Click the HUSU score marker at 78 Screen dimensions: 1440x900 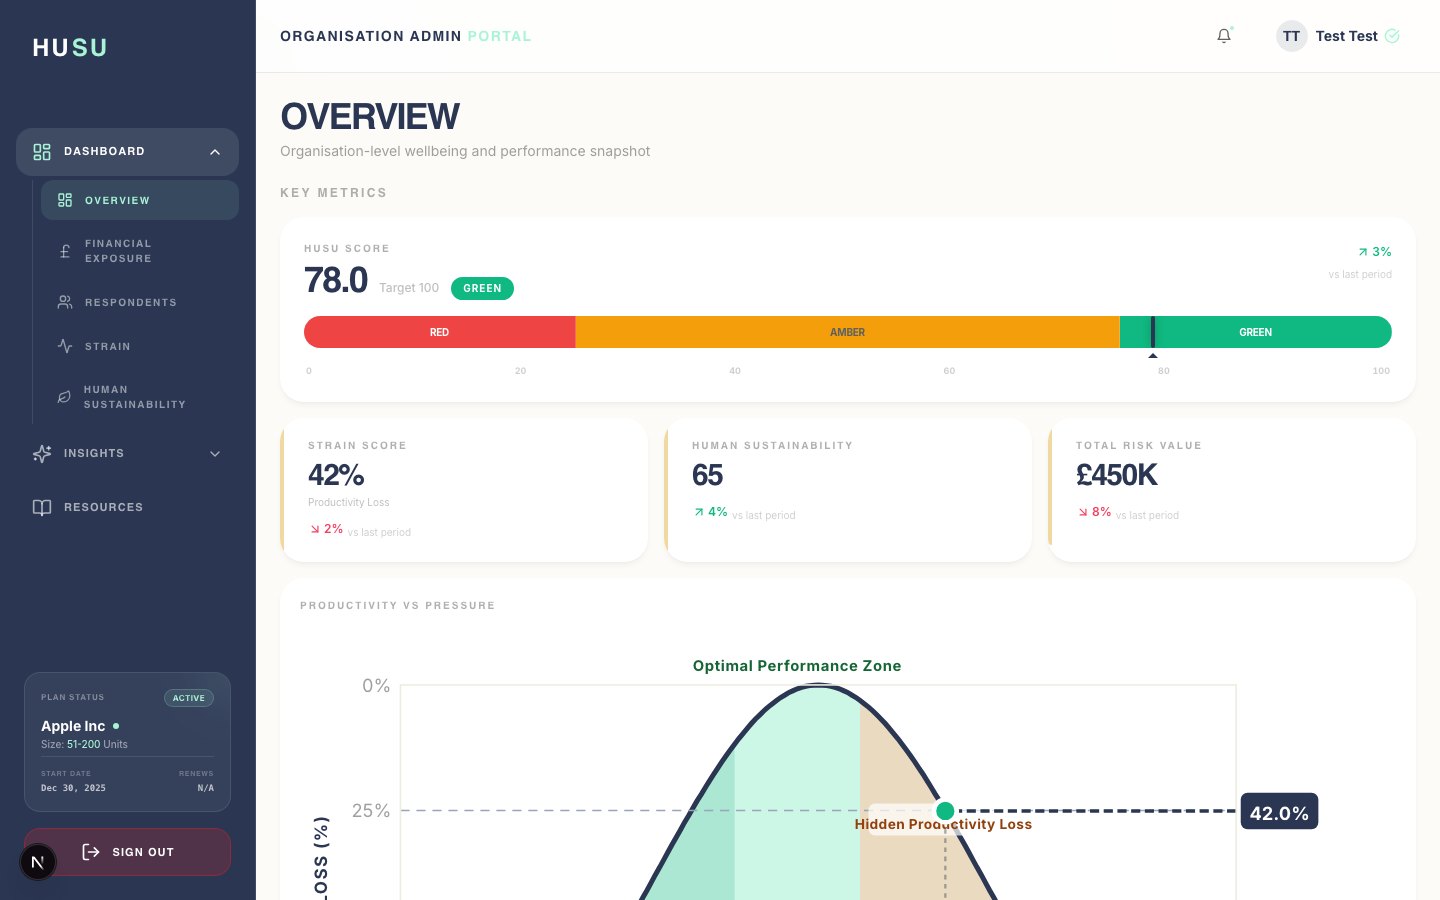coord(1153,332)
